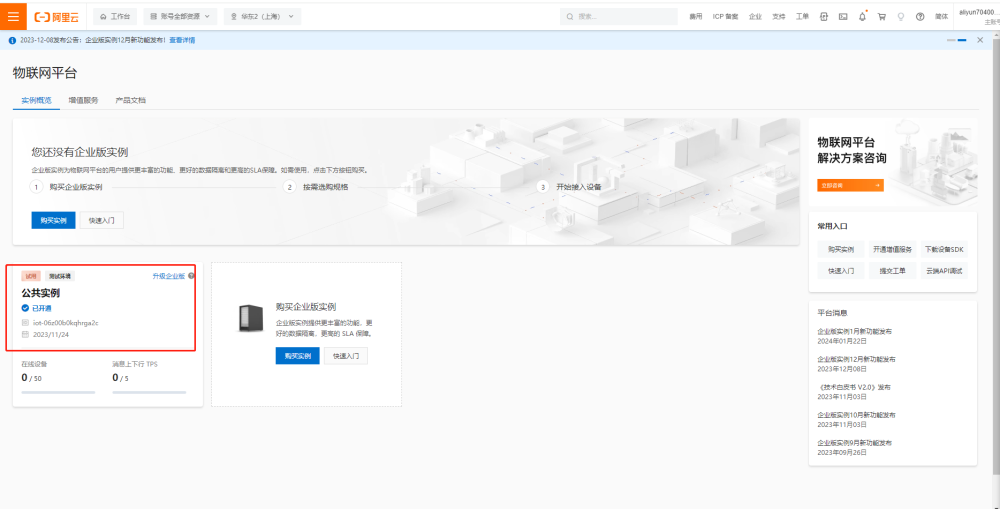Image resolution: width=1000 pixels, height=509 pixels.
Task: Select the first announcement pager dash
Action: click(x=951, y=40)
